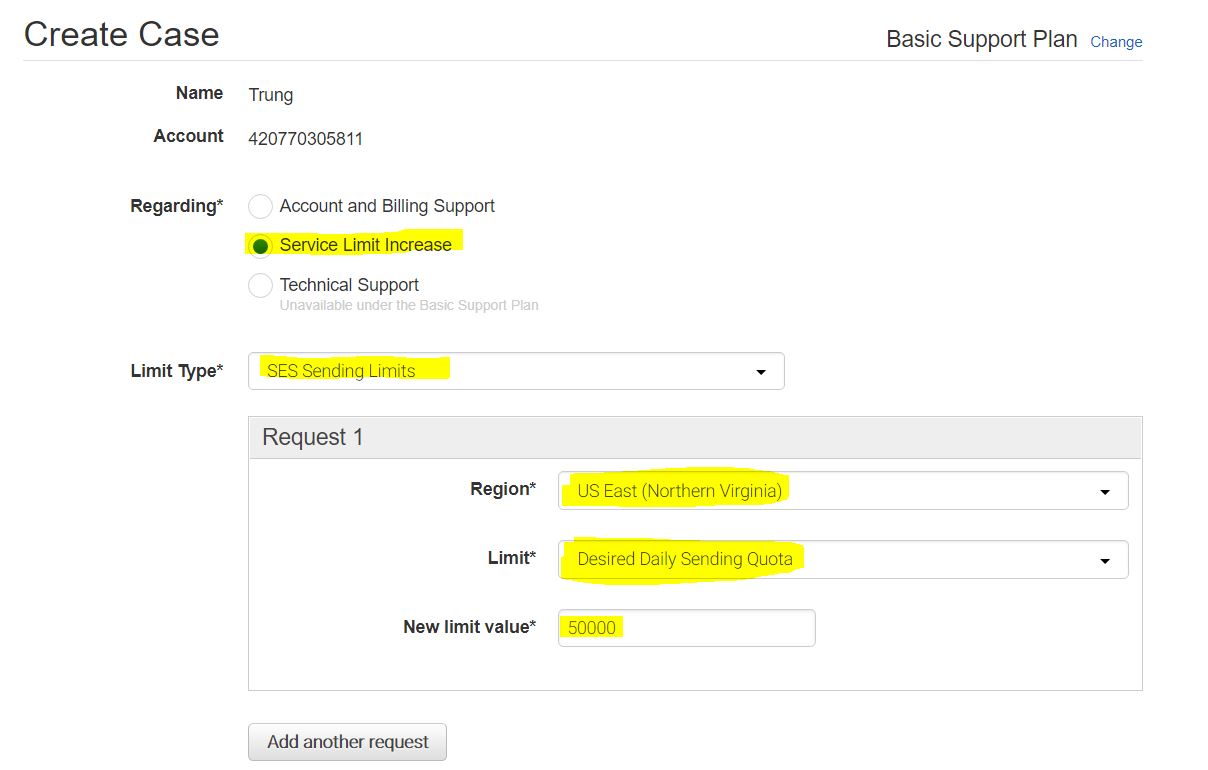This screenshot has height=770, width=1208.
Task: Select the Technical Support radio button
Action: coord(261,286)
